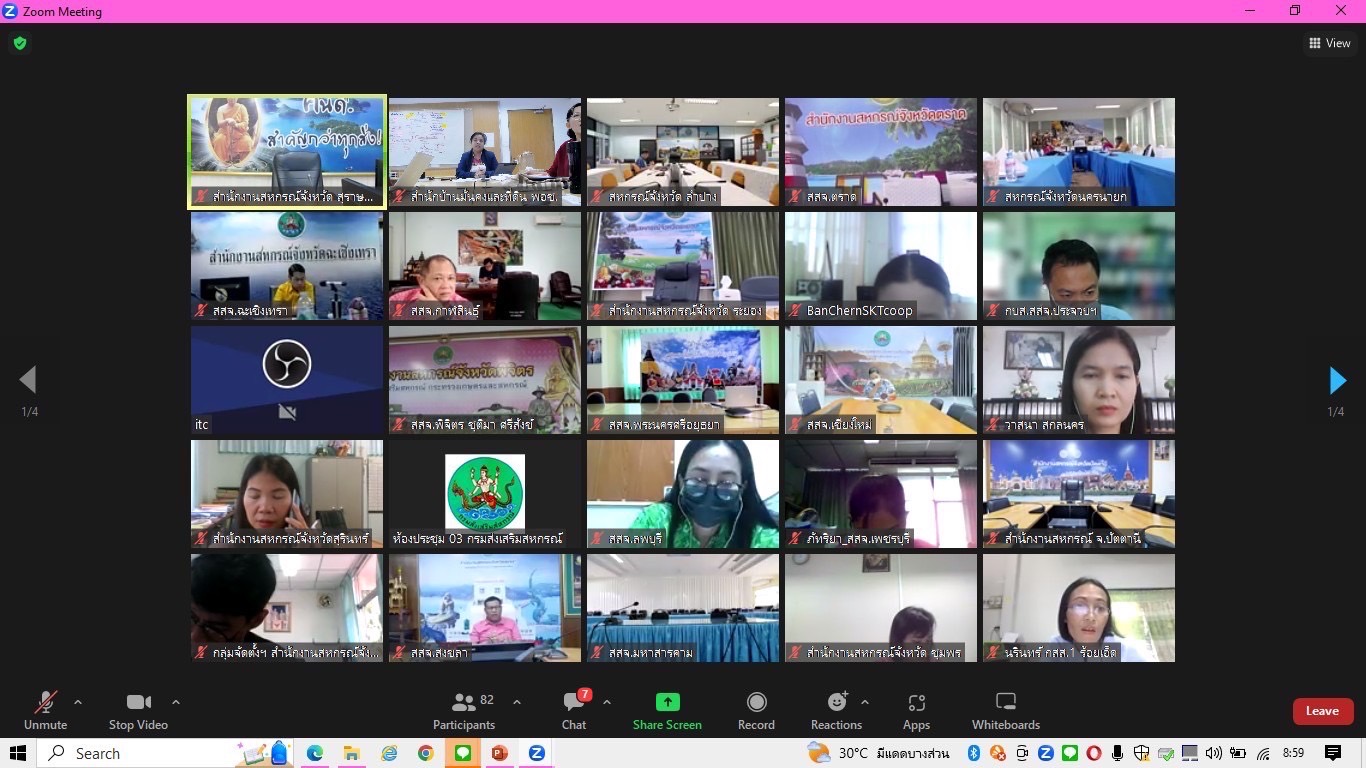Expand the Participants options arrow
1366x768 pixels.
pyautogui.click(x=517, y=702)
